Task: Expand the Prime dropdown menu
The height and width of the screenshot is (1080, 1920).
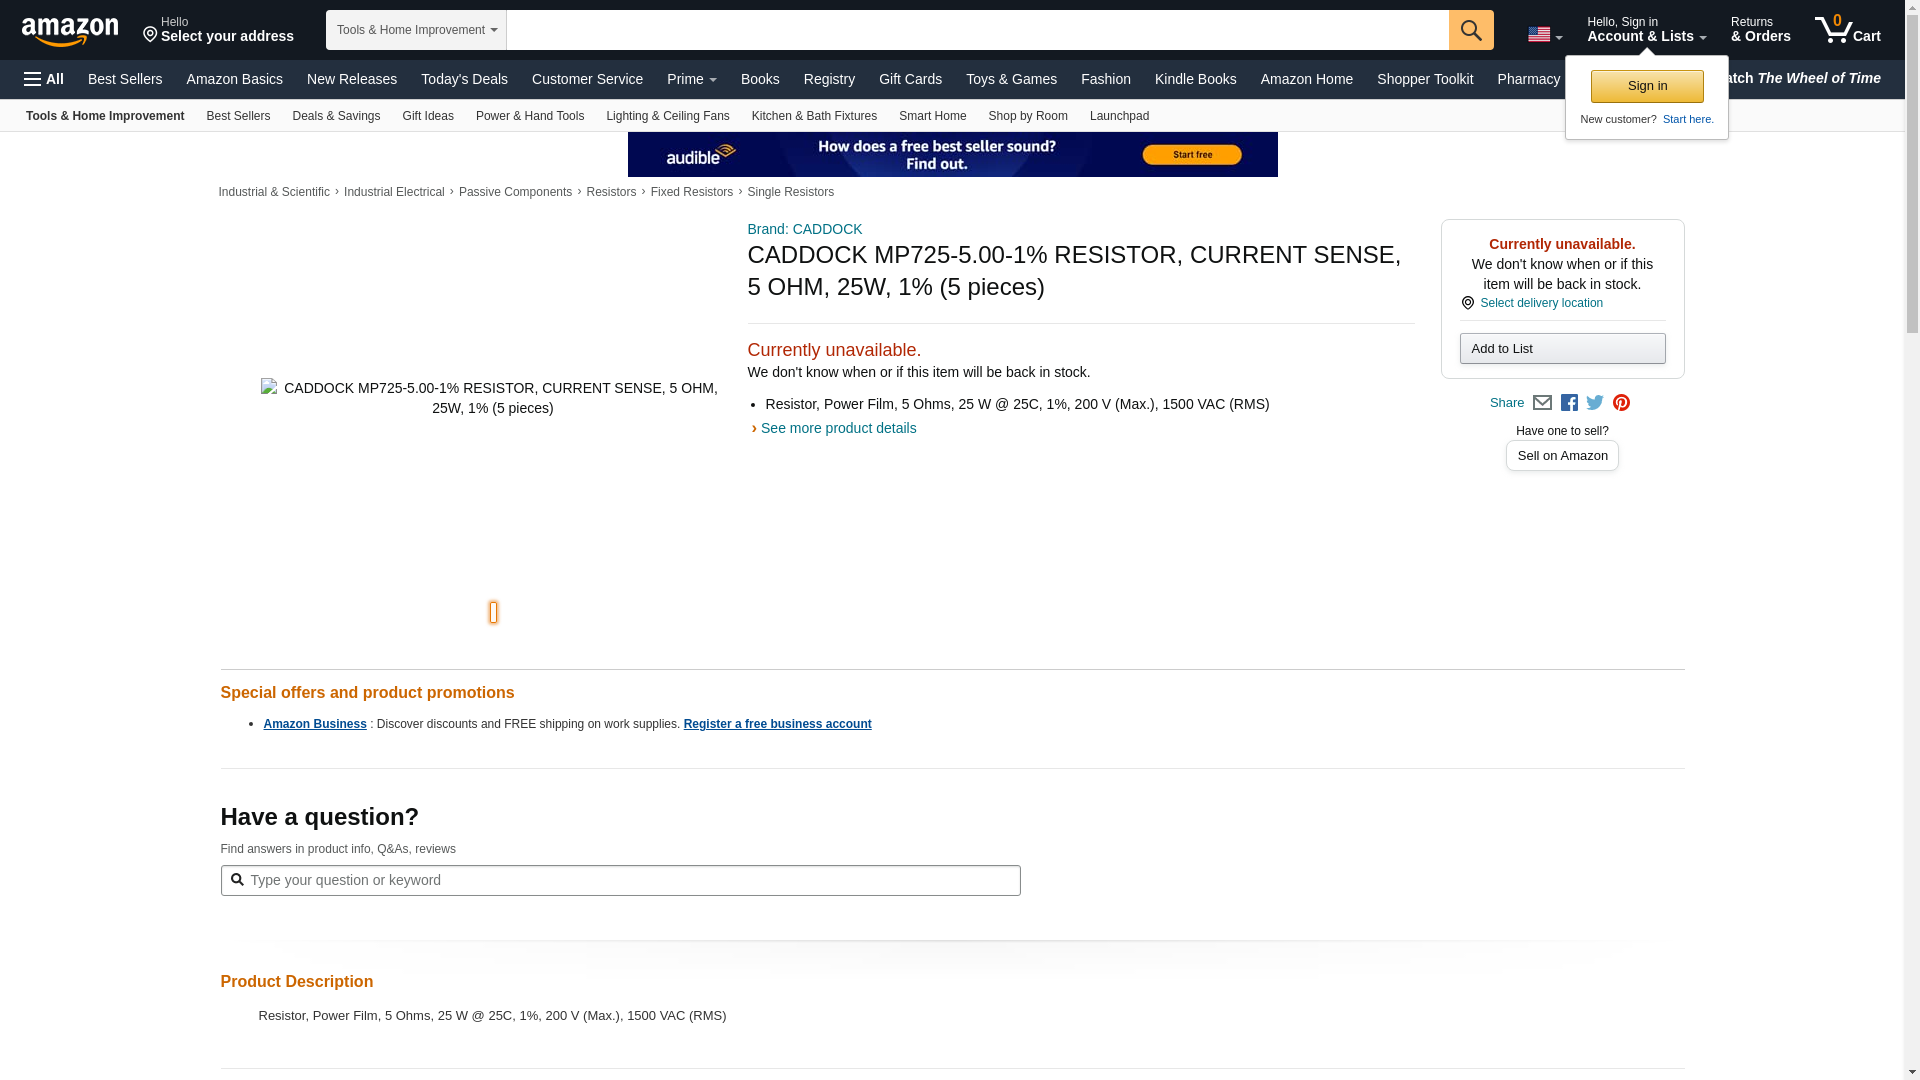Action: (691, 79)
